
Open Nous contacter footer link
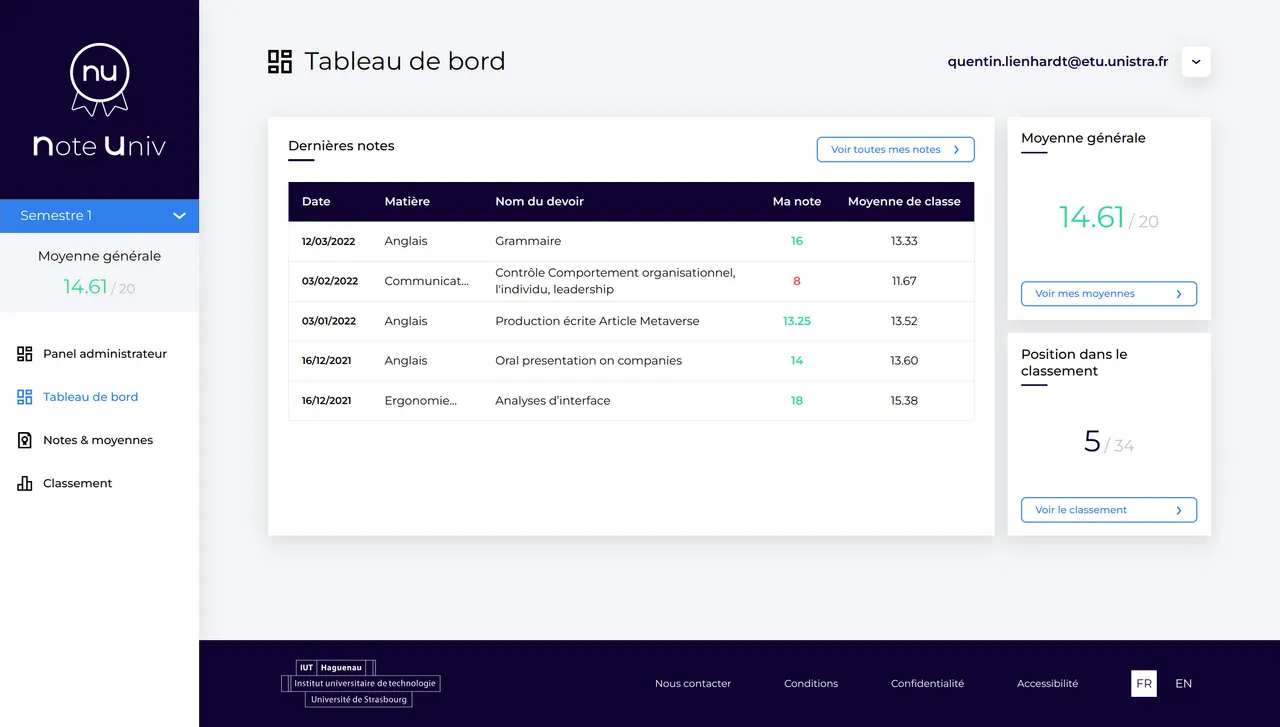point(693,684)
